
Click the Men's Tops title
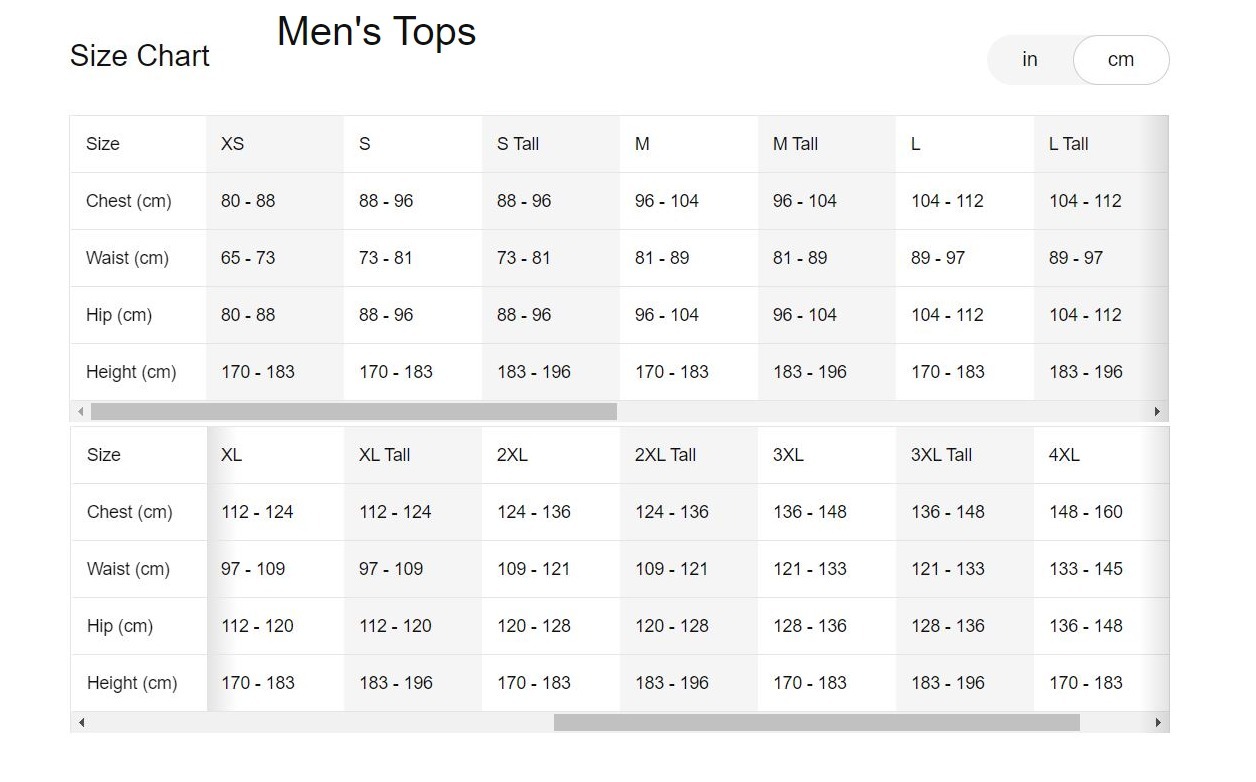pyautogui.click(x=376, y=32)
